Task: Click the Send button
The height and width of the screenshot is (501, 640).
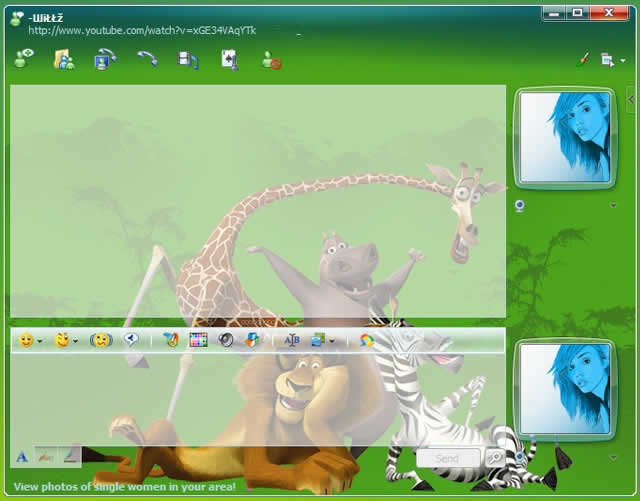Action: point(448,458)
